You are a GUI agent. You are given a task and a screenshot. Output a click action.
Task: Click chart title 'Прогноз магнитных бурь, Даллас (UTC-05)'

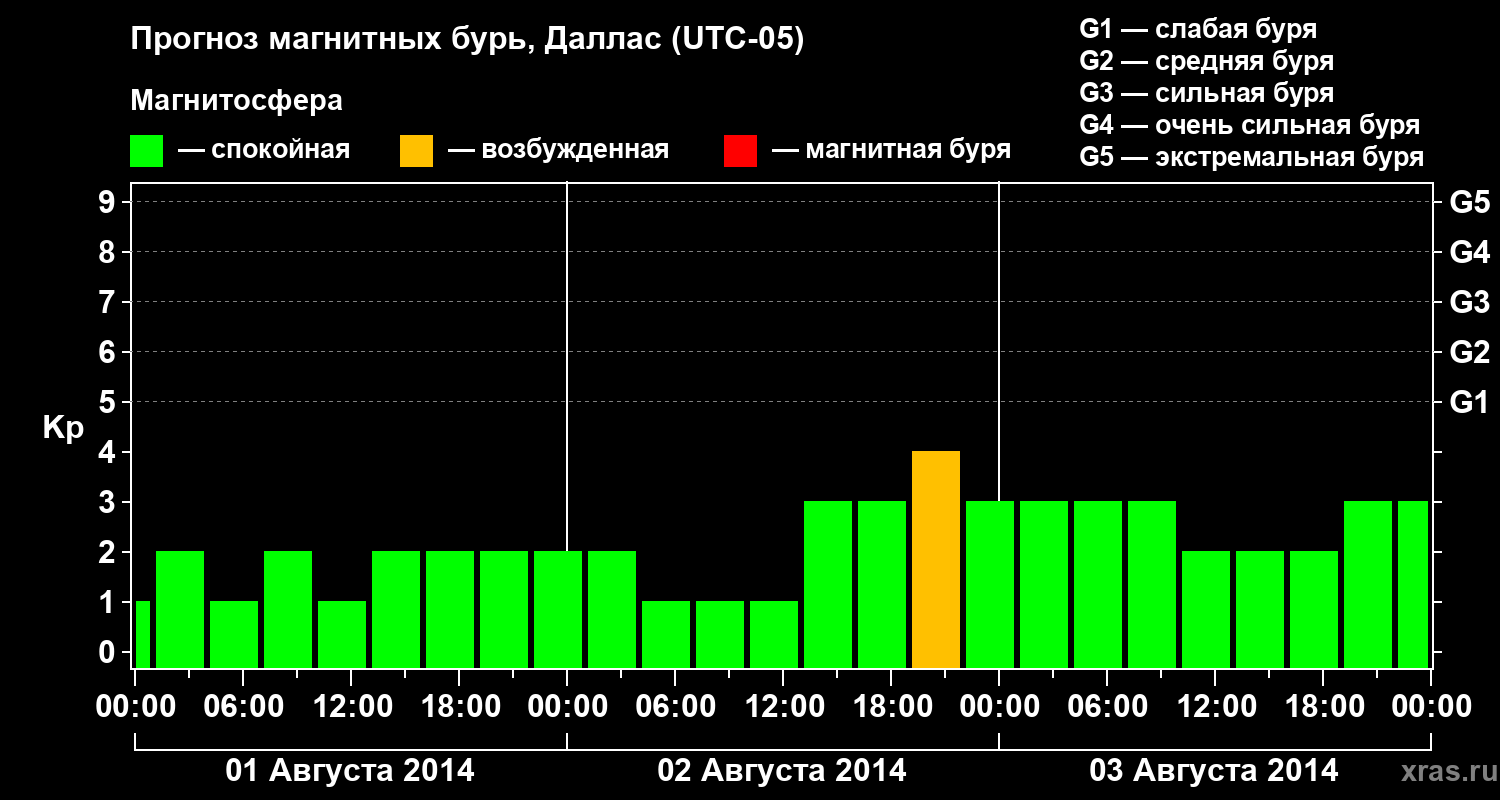(x=468, y=40)
